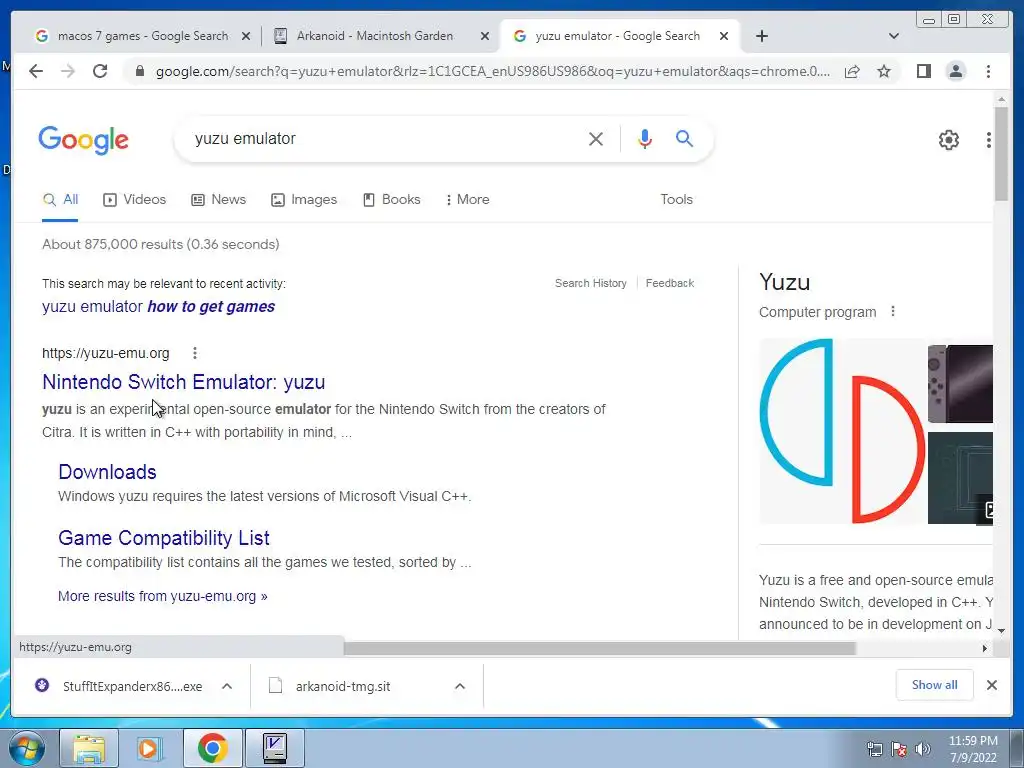Click the Google logo

pos(84,140)
